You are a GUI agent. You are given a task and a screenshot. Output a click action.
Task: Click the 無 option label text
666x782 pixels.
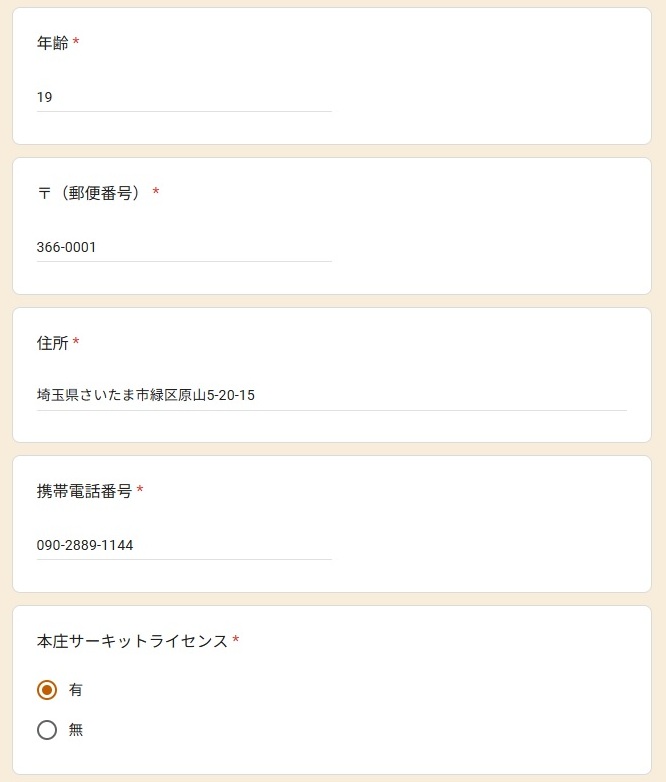coord(76,730)
